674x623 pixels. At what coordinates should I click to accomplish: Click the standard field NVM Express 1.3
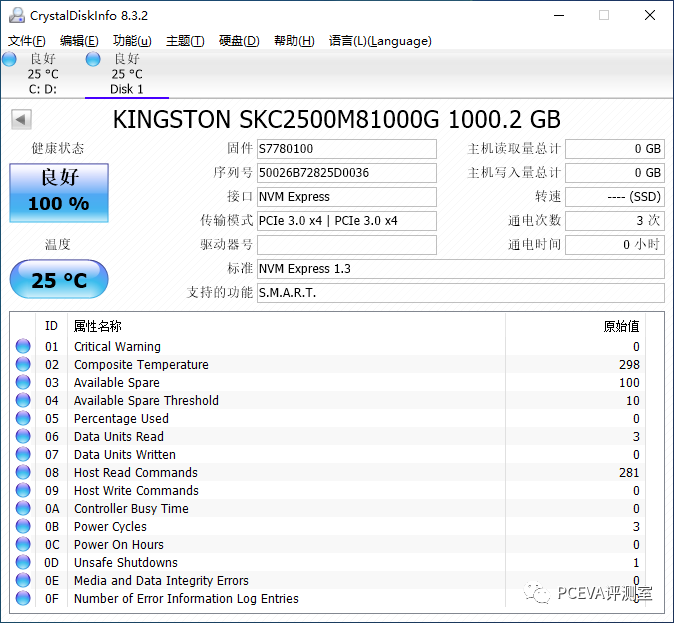point(461,269)
